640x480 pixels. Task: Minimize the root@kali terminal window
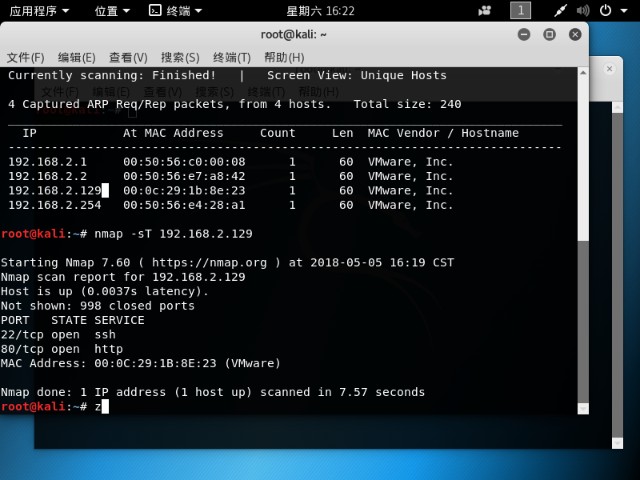[524, 35]
